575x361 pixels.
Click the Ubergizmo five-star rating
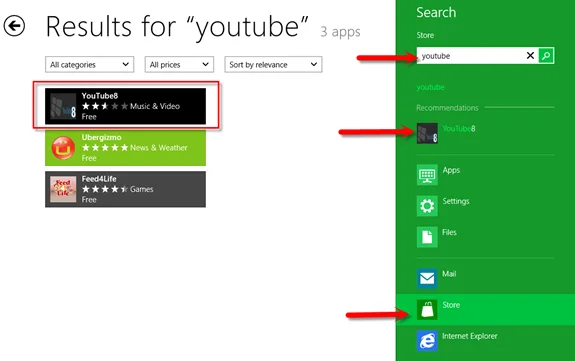(105, 147)
